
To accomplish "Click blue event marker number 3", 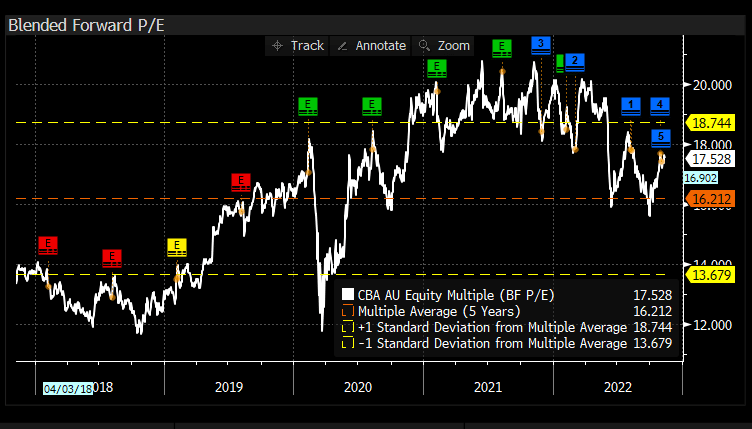I will coord(540,44).
